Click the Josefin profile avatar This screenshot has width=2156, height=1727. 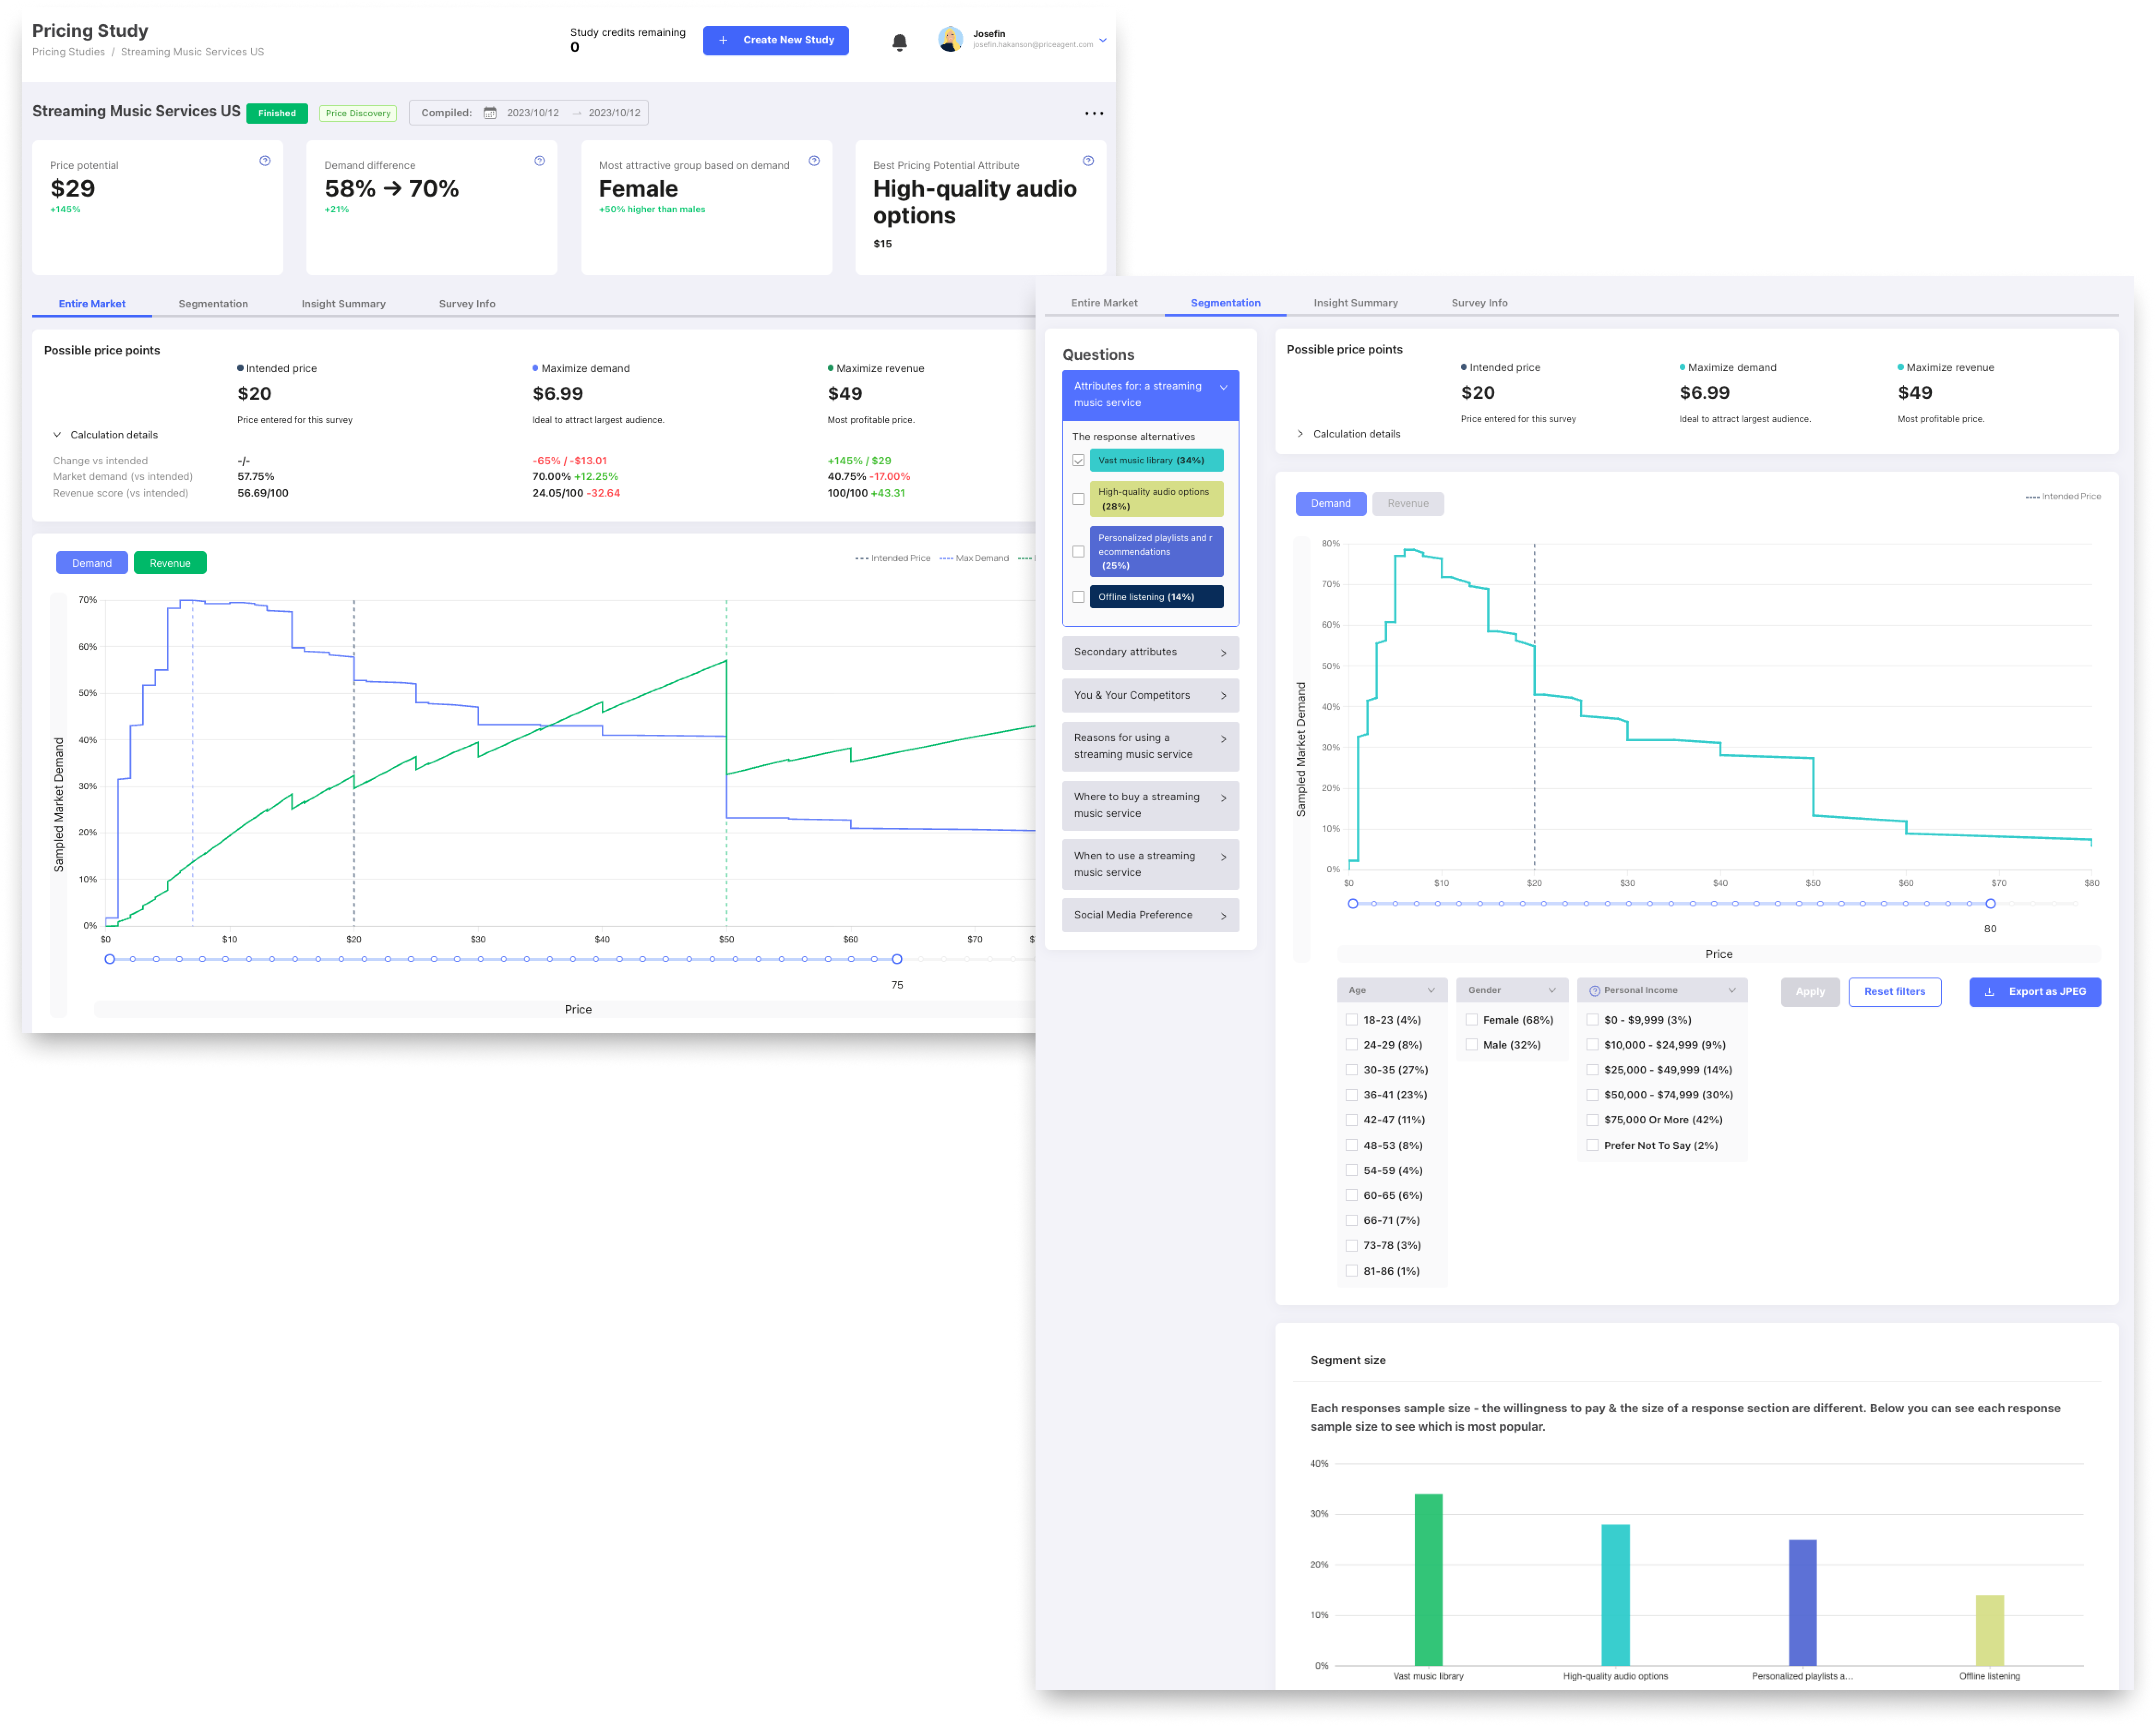950,39
